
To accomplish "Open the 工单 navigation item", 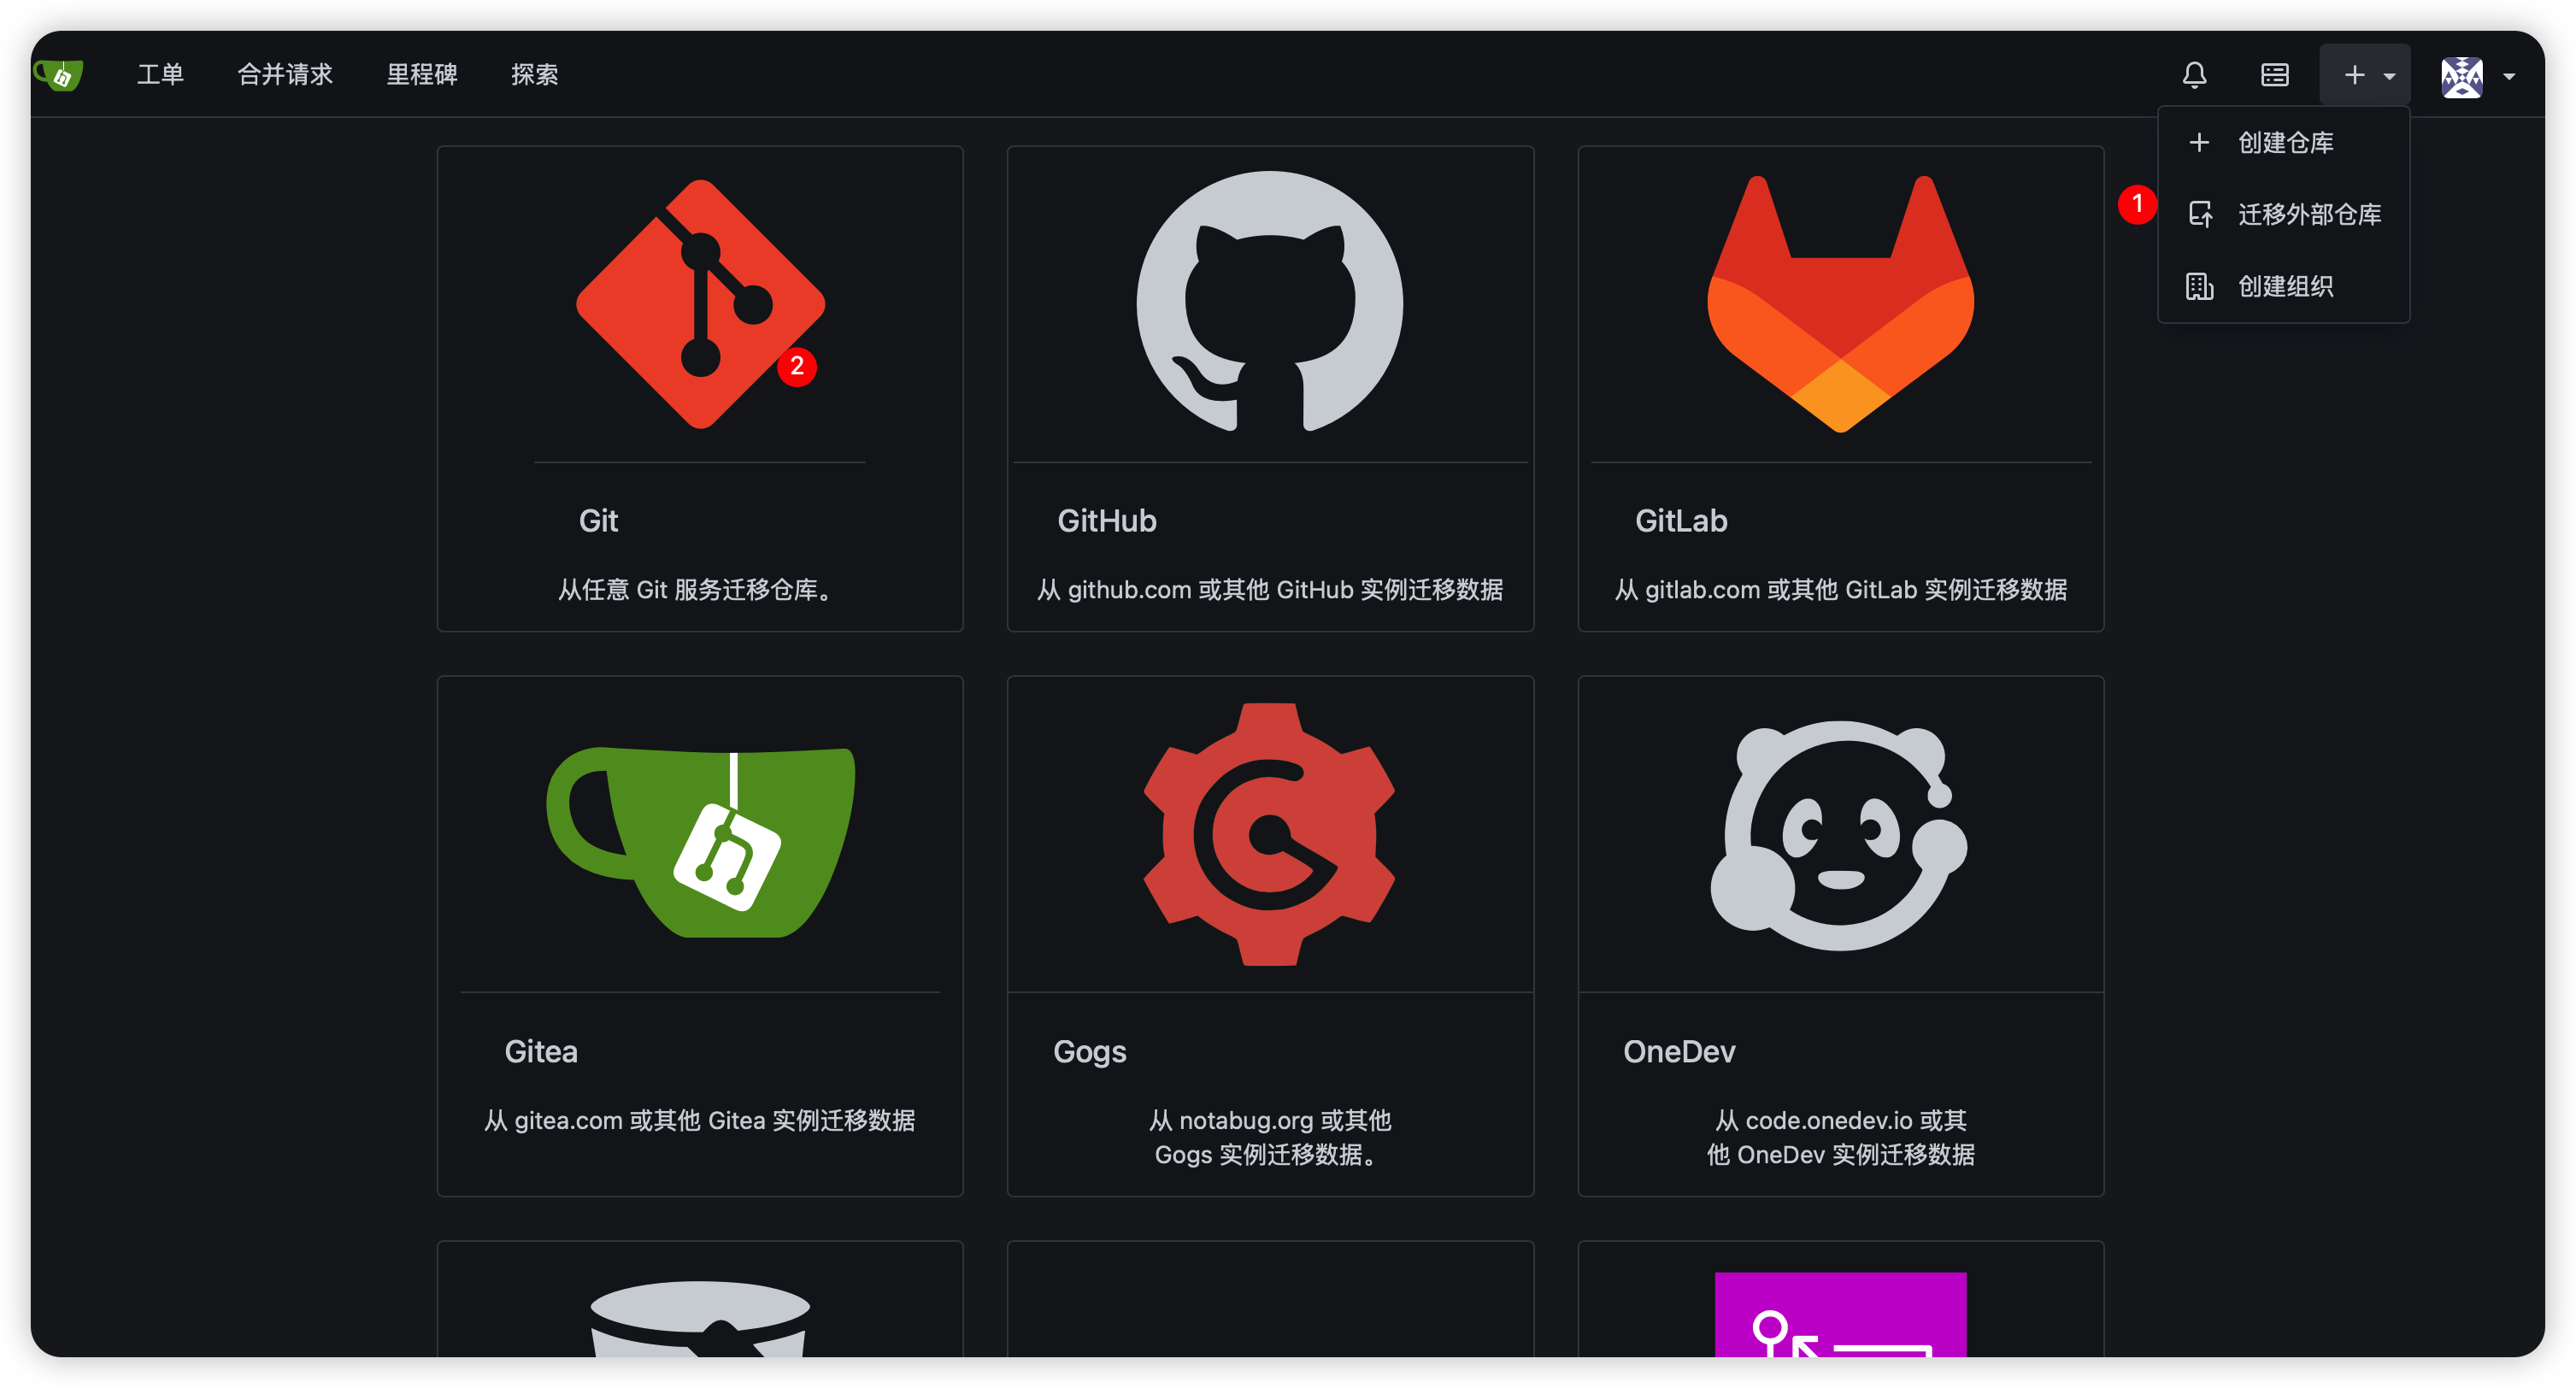I will tap(160, 74).
